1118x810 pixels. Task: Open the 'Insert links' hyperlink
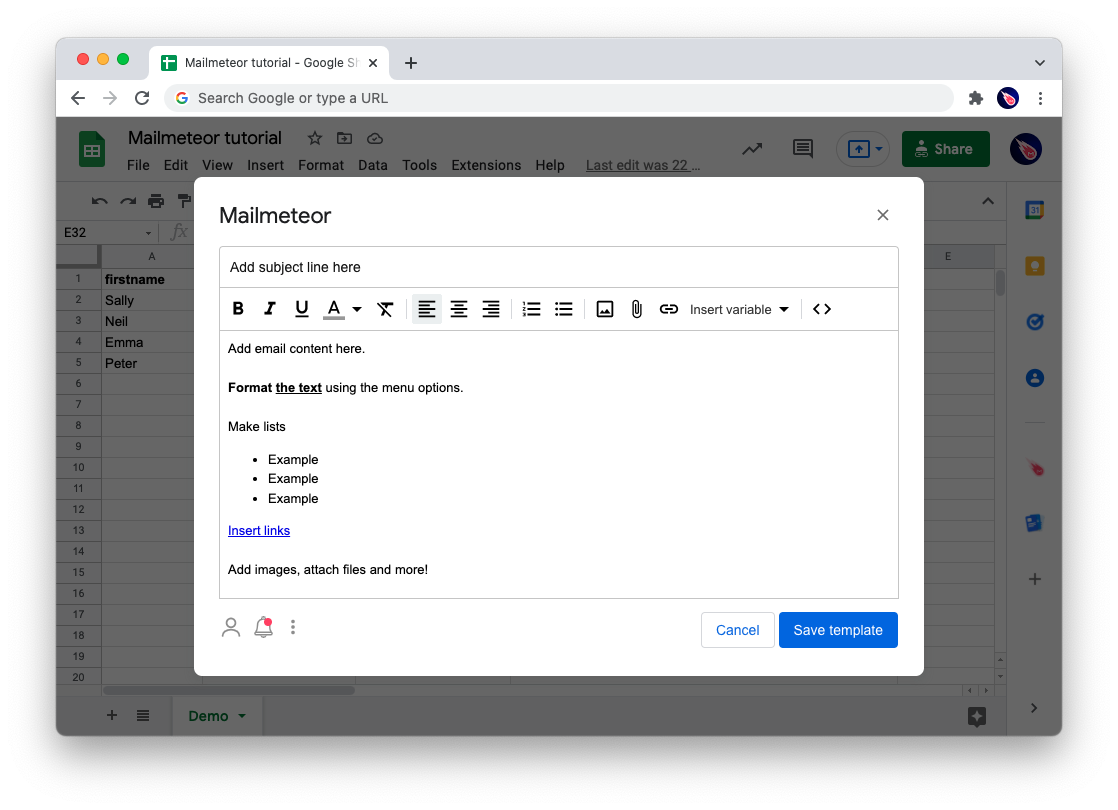click(259, 530)
